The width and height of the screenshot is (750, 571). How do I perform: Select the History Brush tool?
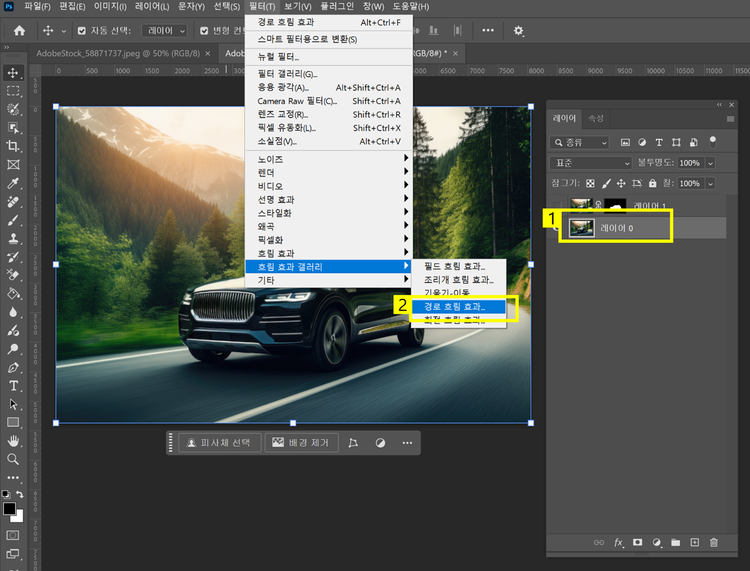pos(13,257)
